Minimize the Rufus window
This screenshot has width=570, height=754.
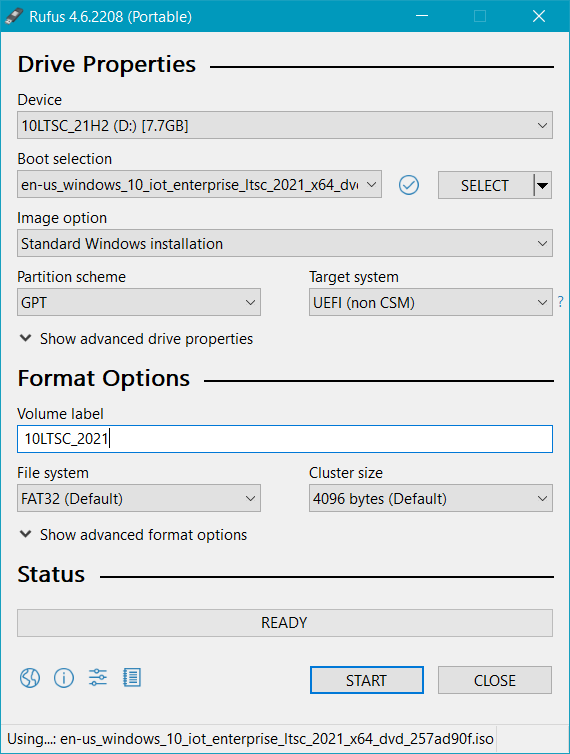[x=422, y=16]
